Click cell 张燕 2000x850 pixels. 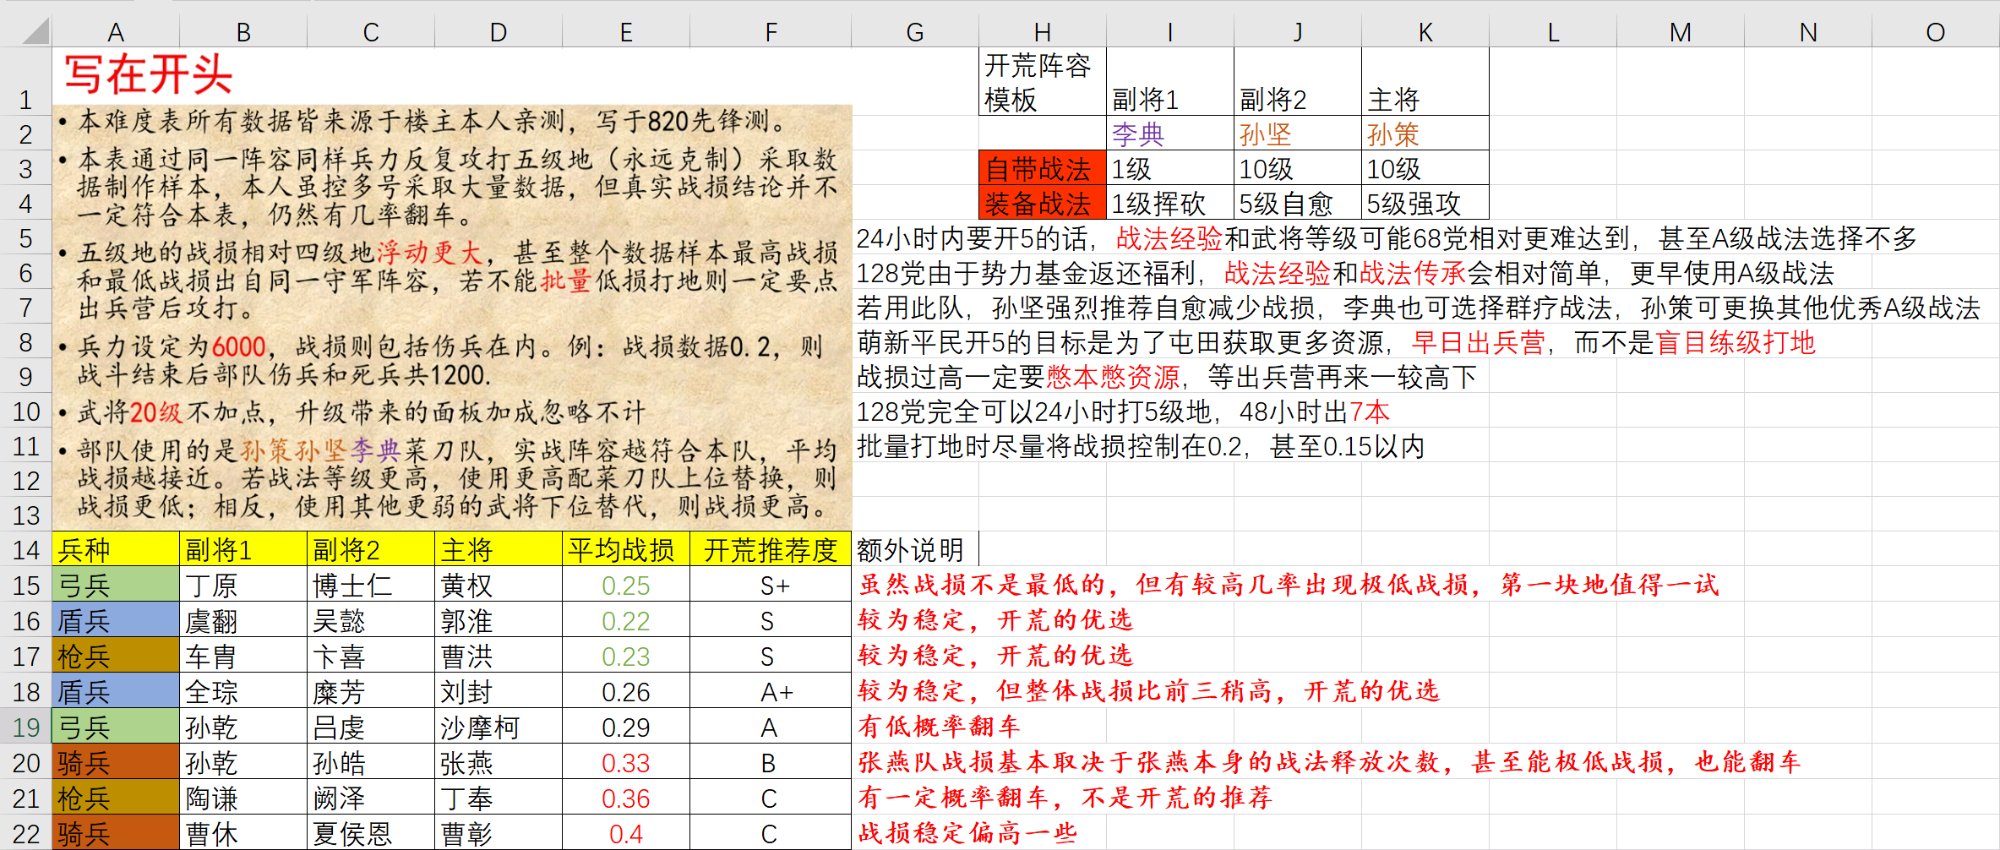(498, 763)
